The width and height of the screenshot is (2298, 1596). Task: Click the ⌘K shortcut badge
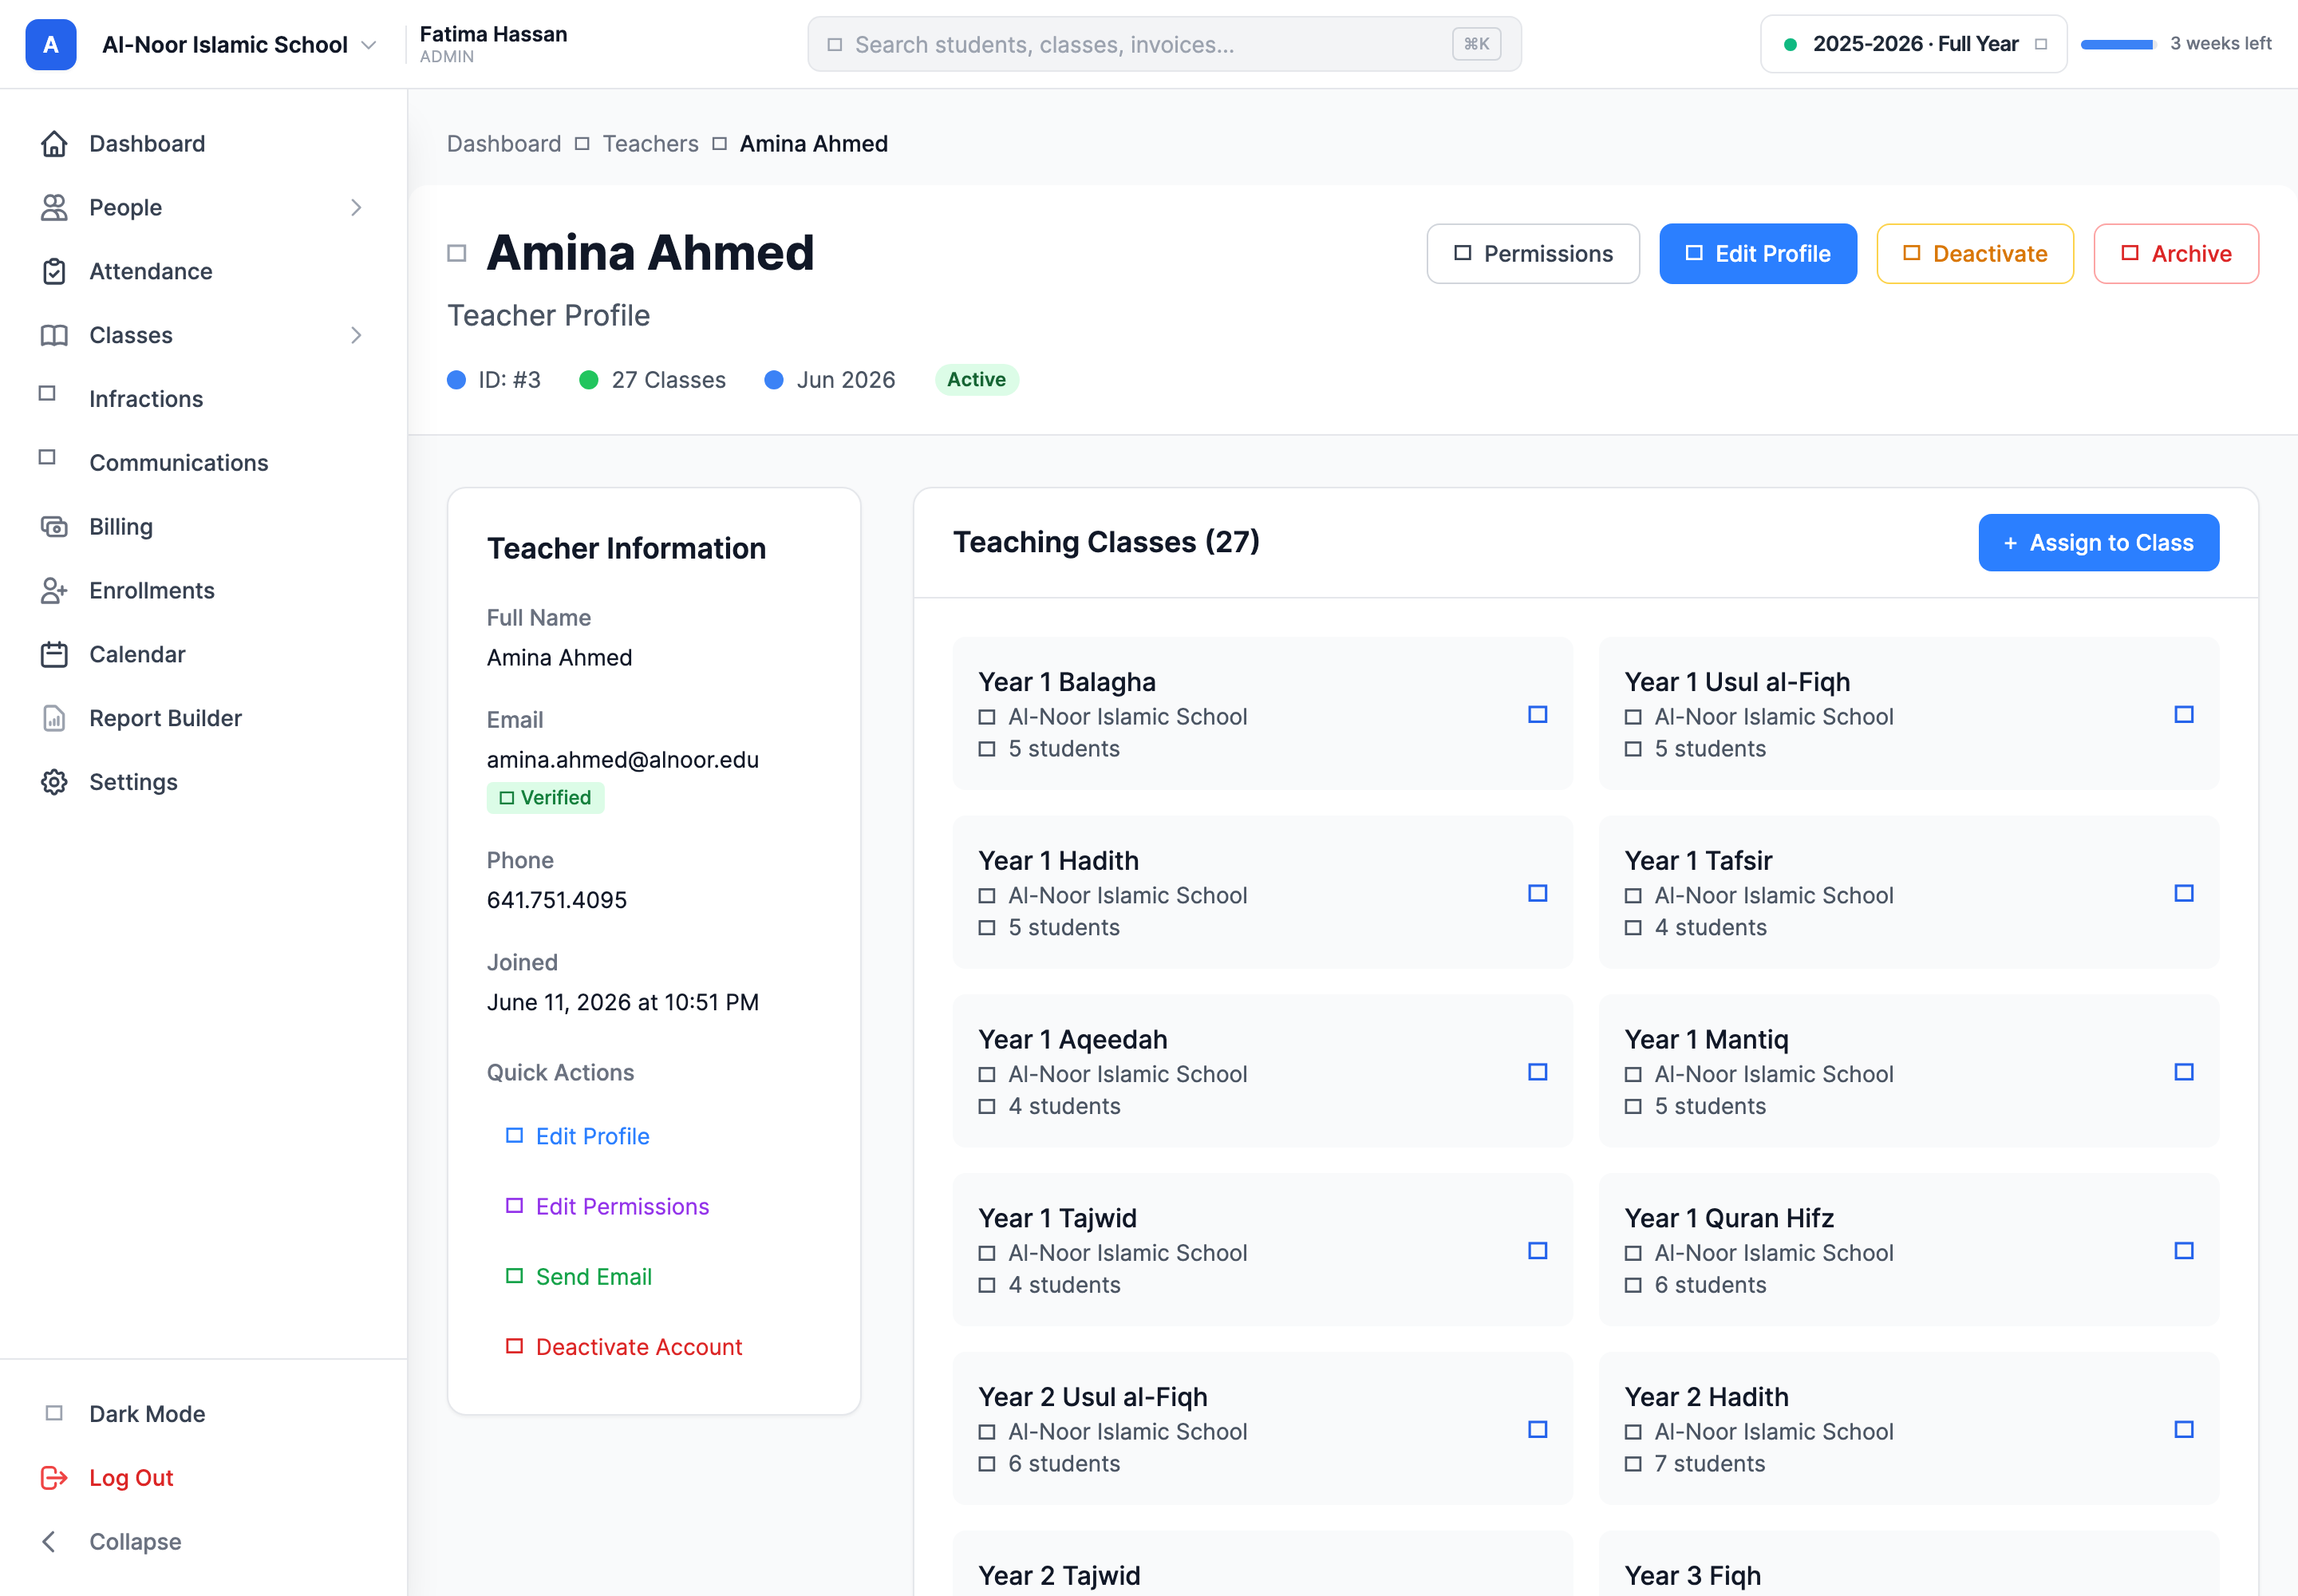coord(1476,44)
